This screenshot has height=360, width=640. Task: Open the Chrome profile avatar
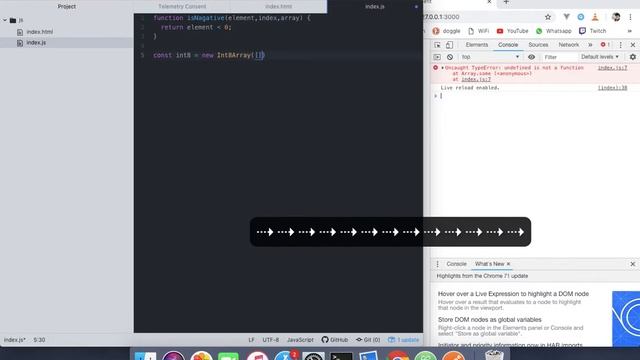(616, 17)
